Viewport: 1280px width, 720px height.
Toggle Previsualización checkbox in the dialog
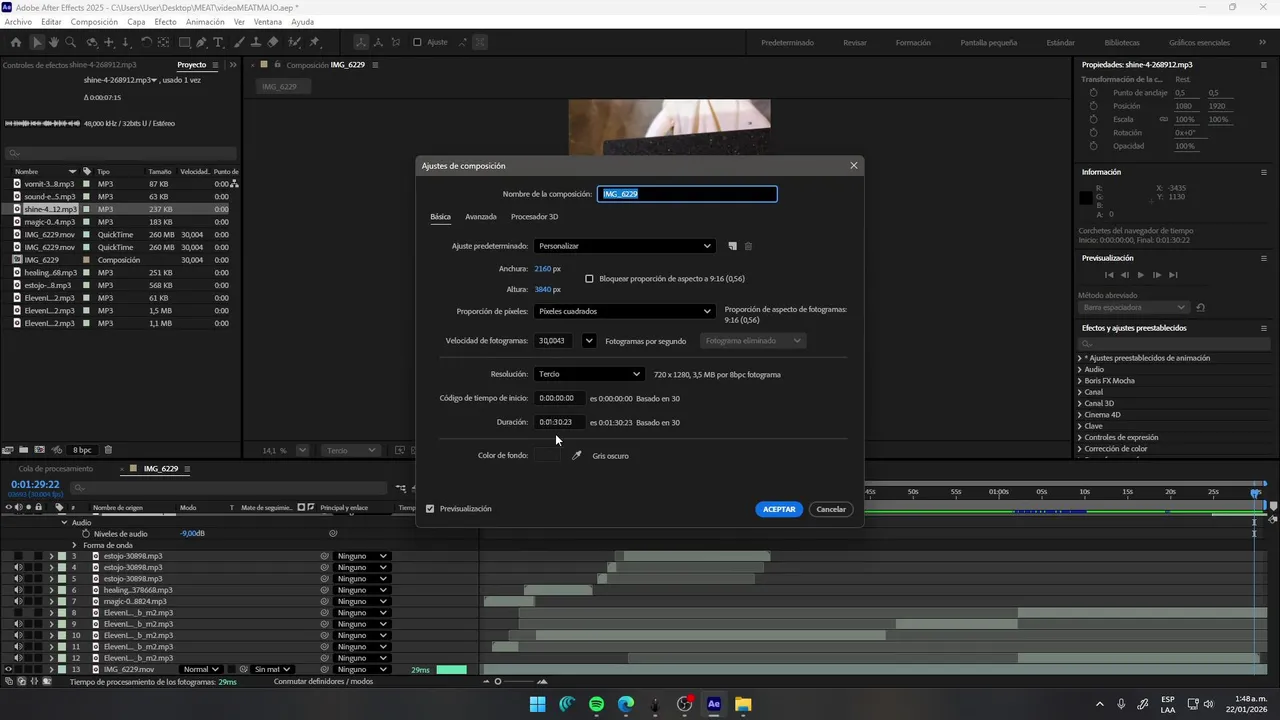430,509
